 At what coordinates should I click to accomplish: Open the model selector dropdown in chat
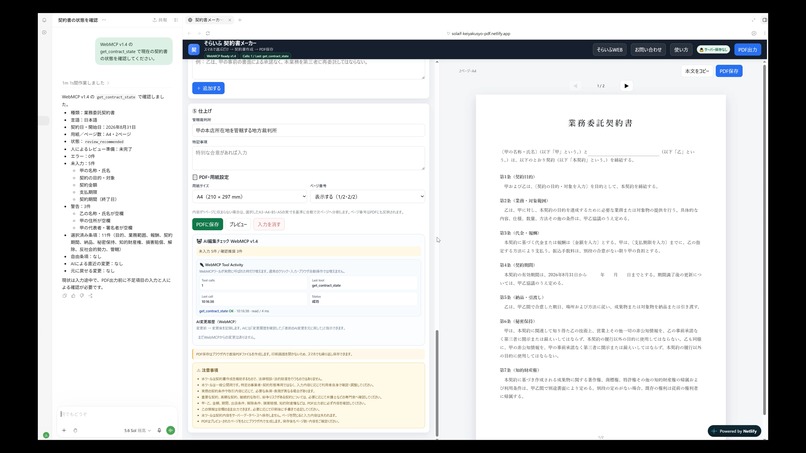tap(138, 430)
